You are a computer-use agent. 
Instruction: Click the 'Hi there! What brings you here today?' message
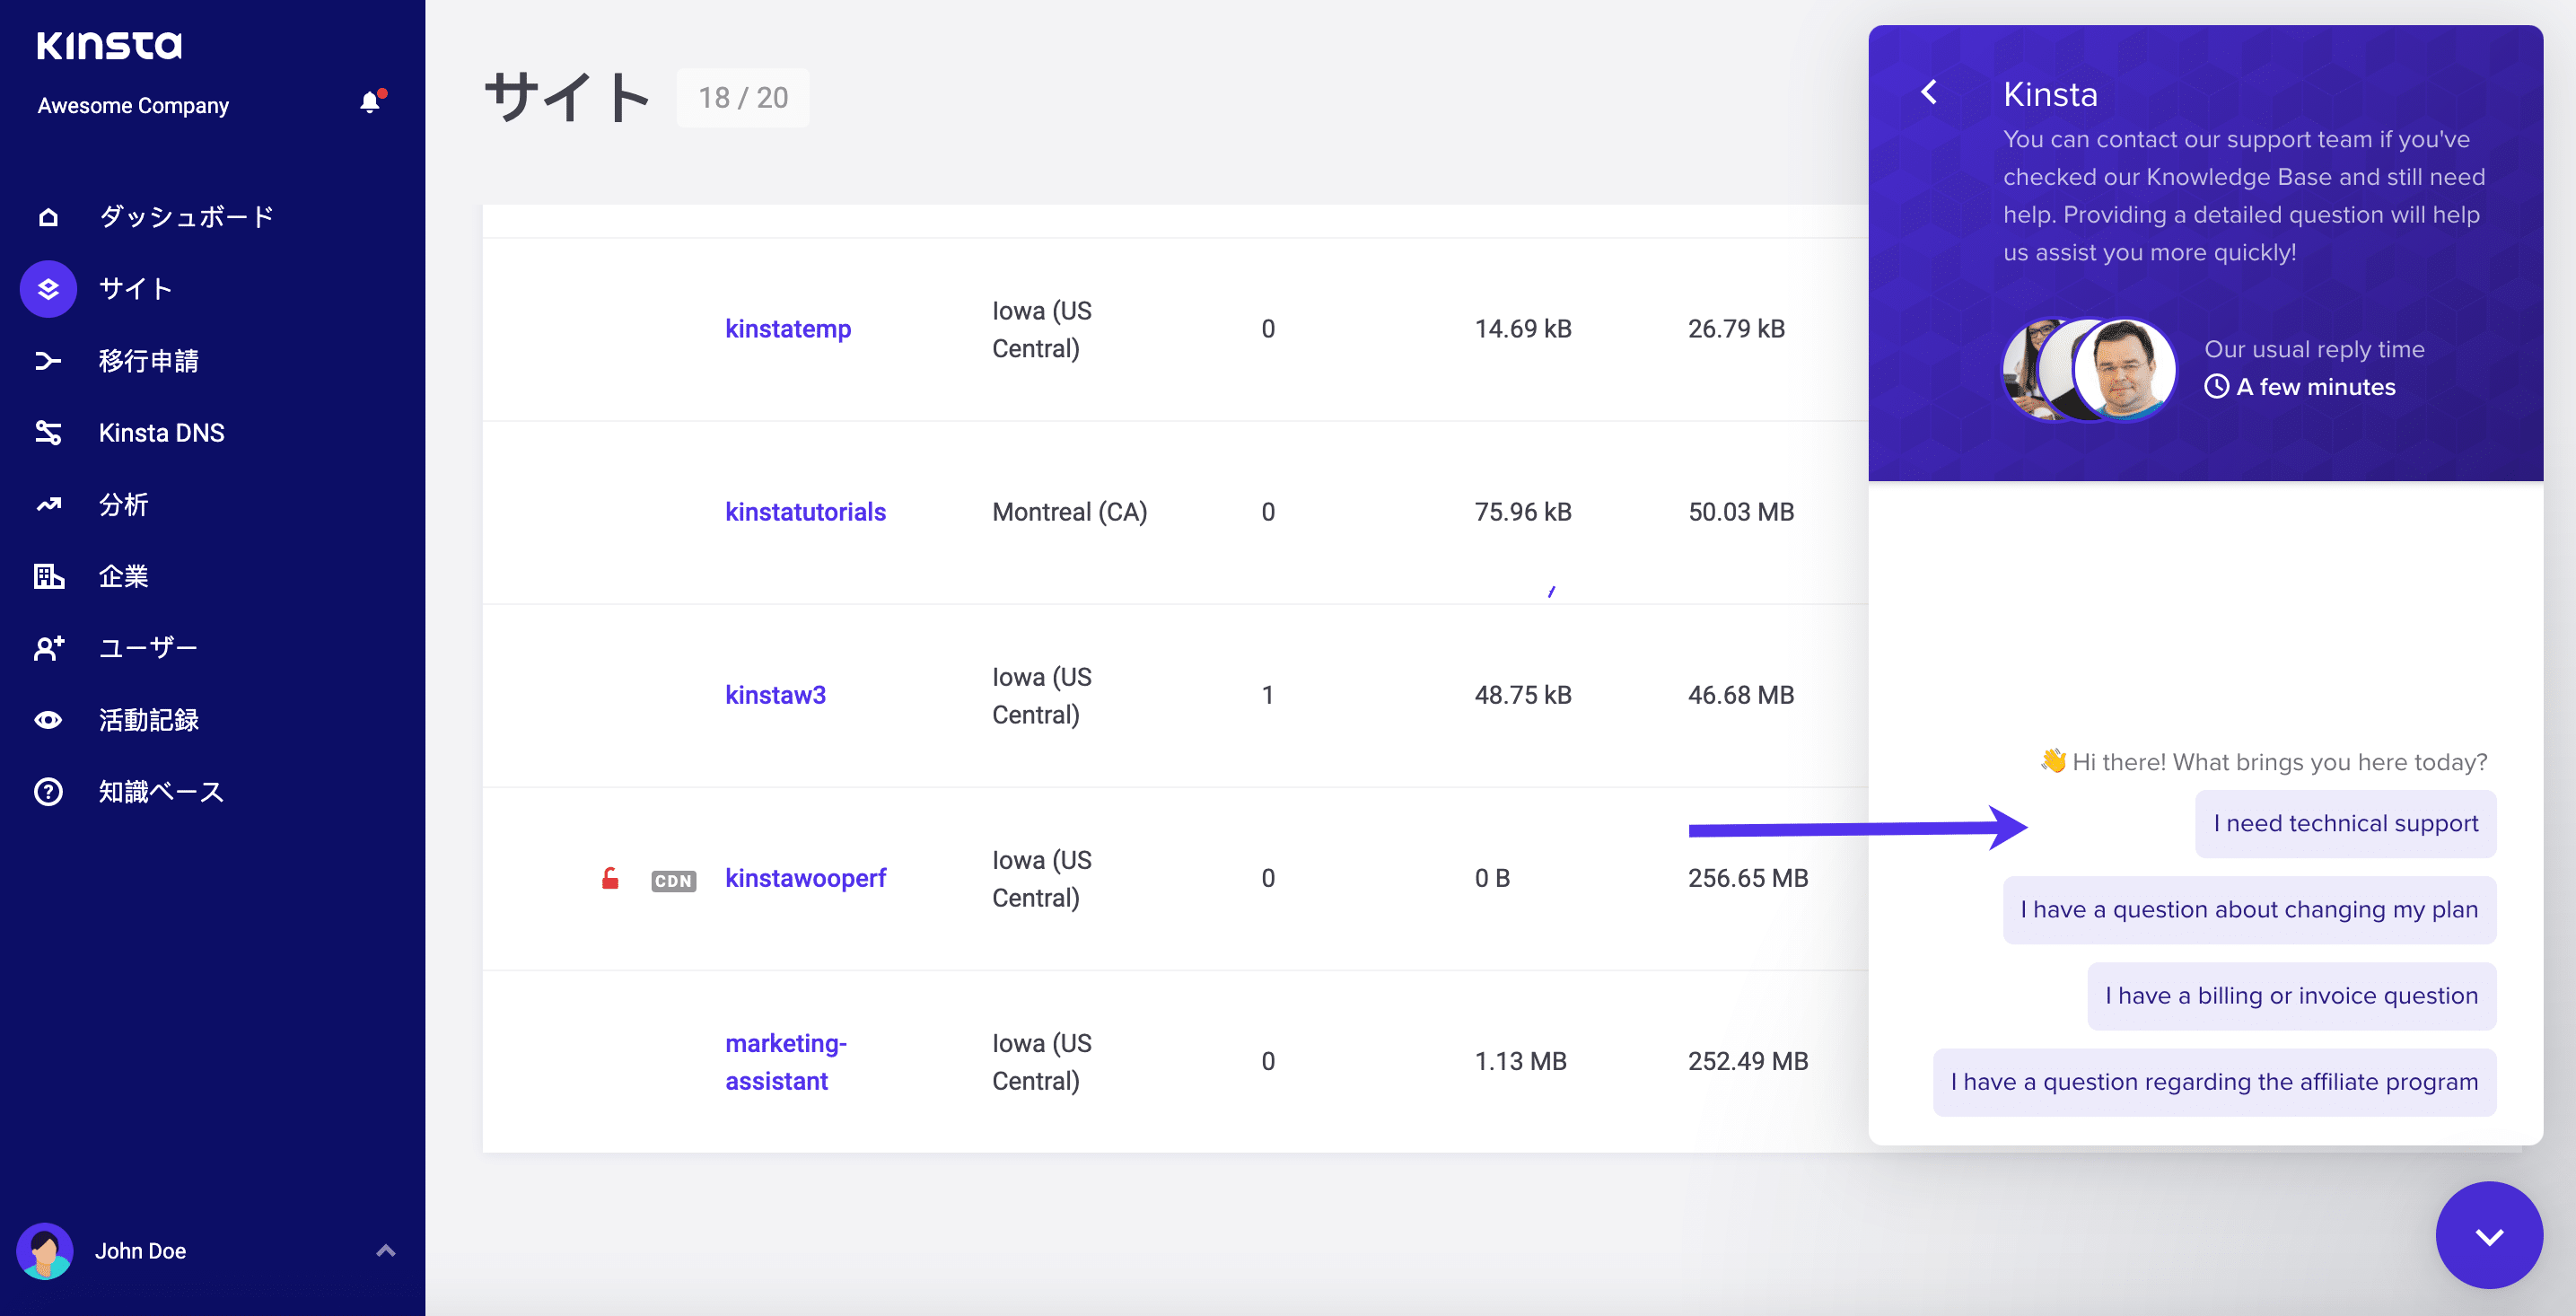click(x=2263, y=762)
